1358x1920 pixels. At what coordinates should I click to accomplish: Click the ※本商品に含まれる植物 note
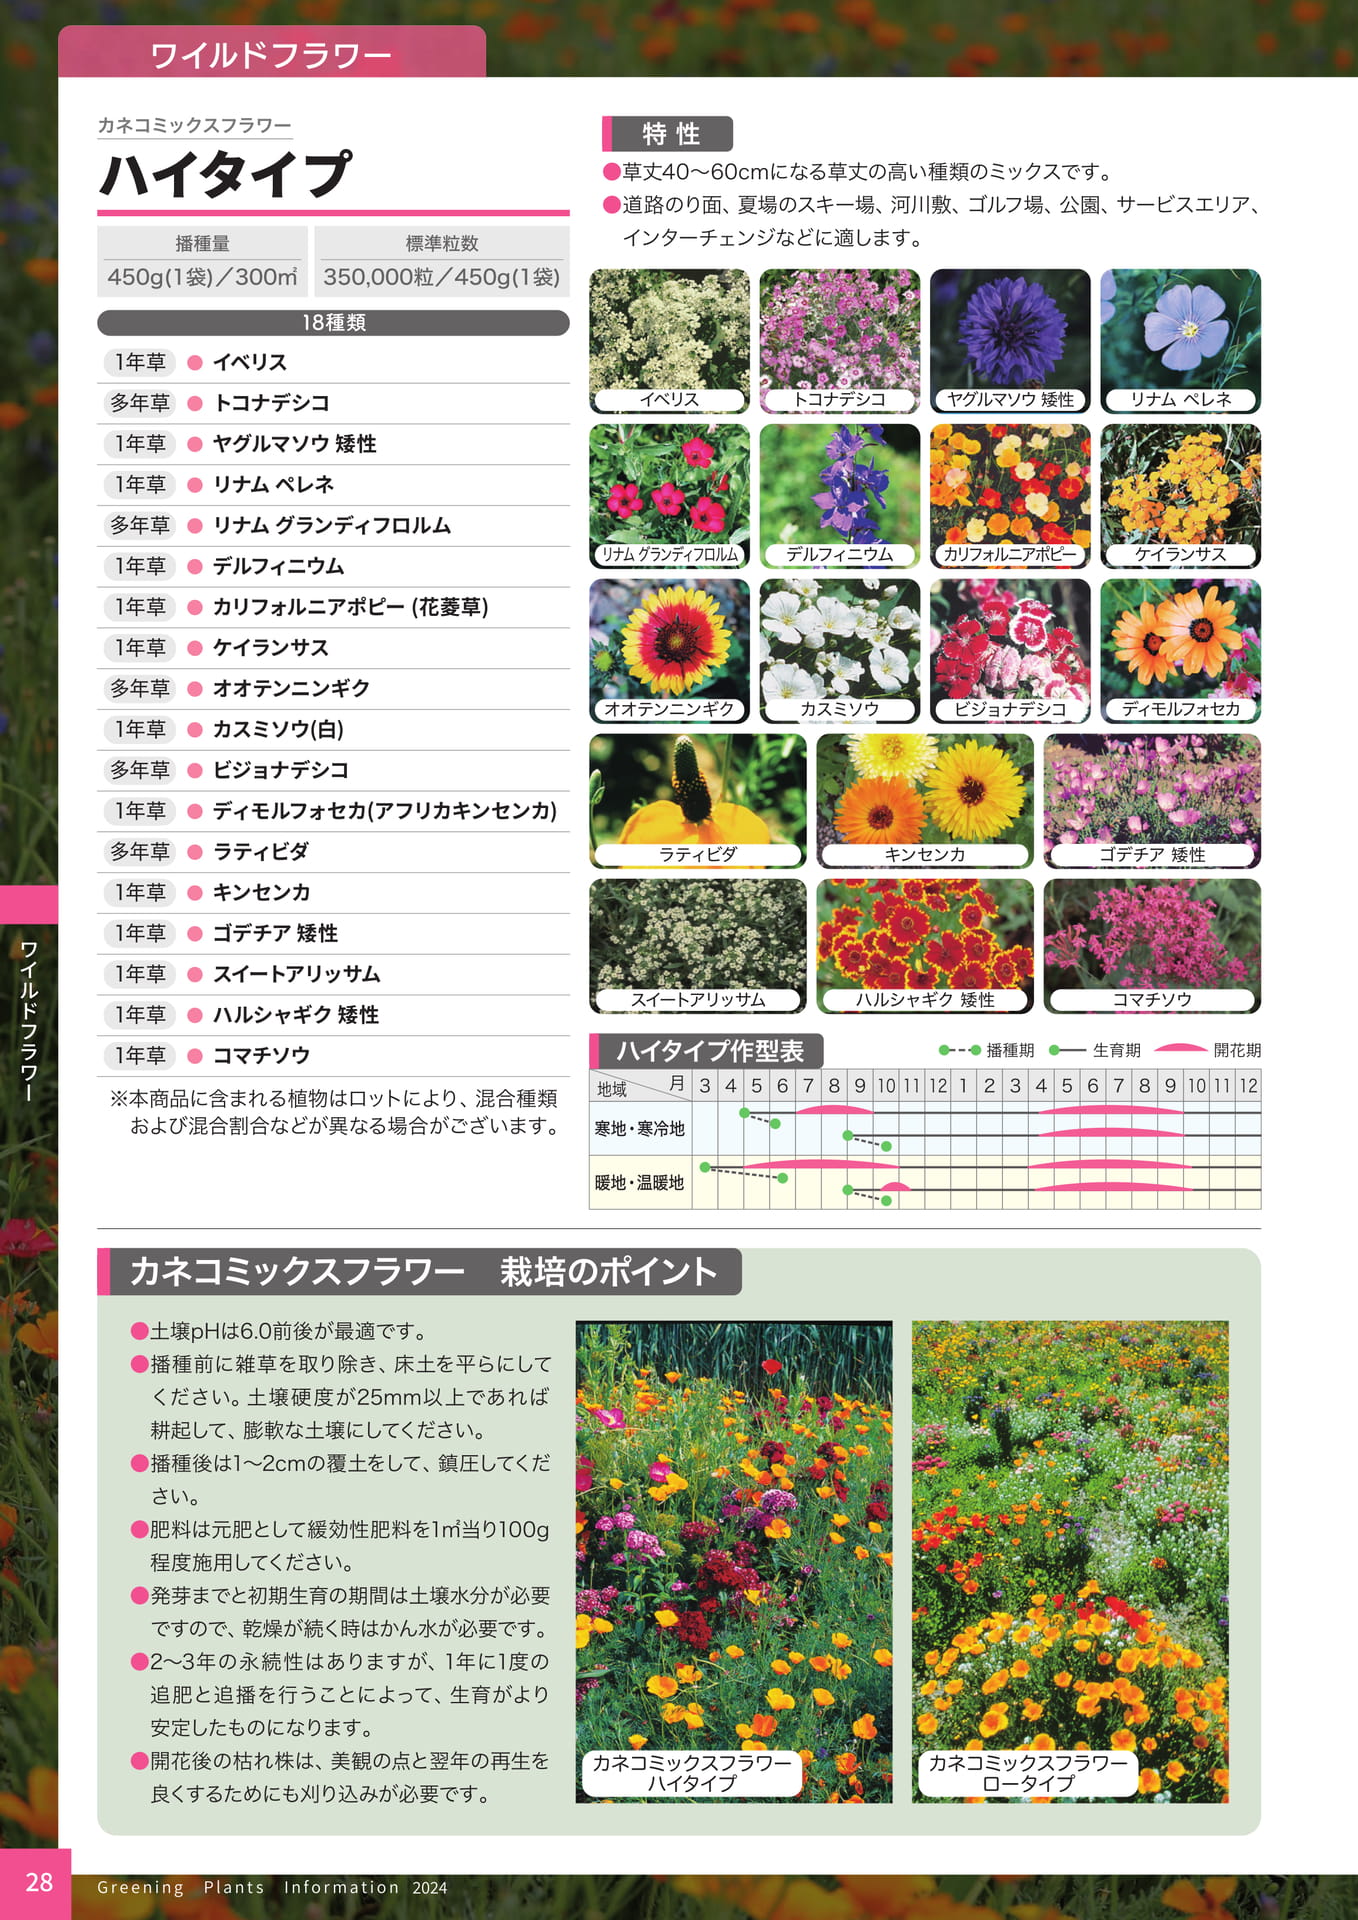point(334,1112)
